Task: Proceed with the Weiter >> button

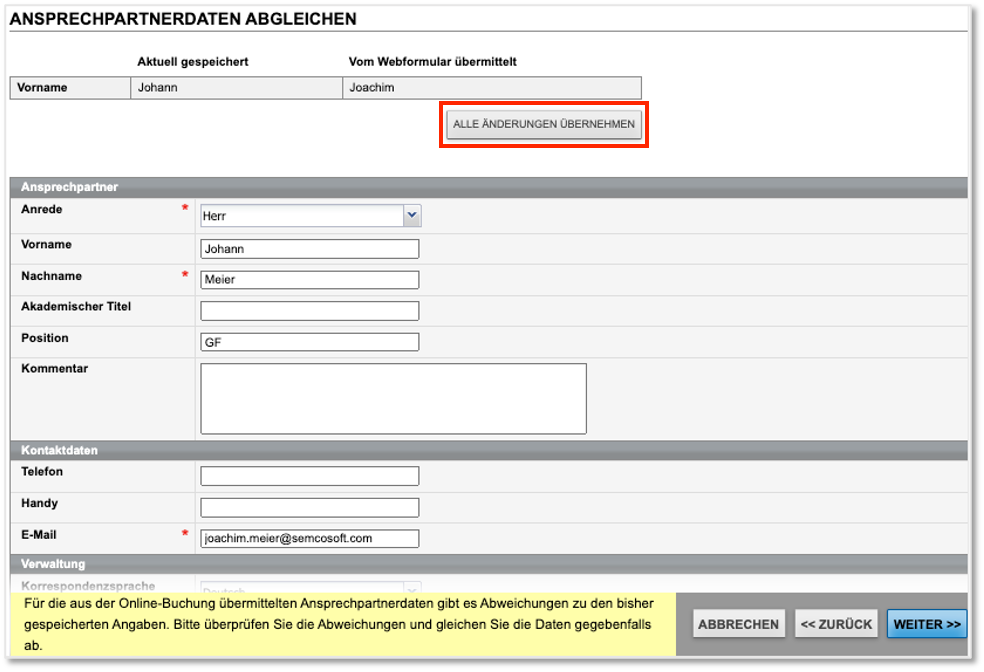Action: [927, 624]
